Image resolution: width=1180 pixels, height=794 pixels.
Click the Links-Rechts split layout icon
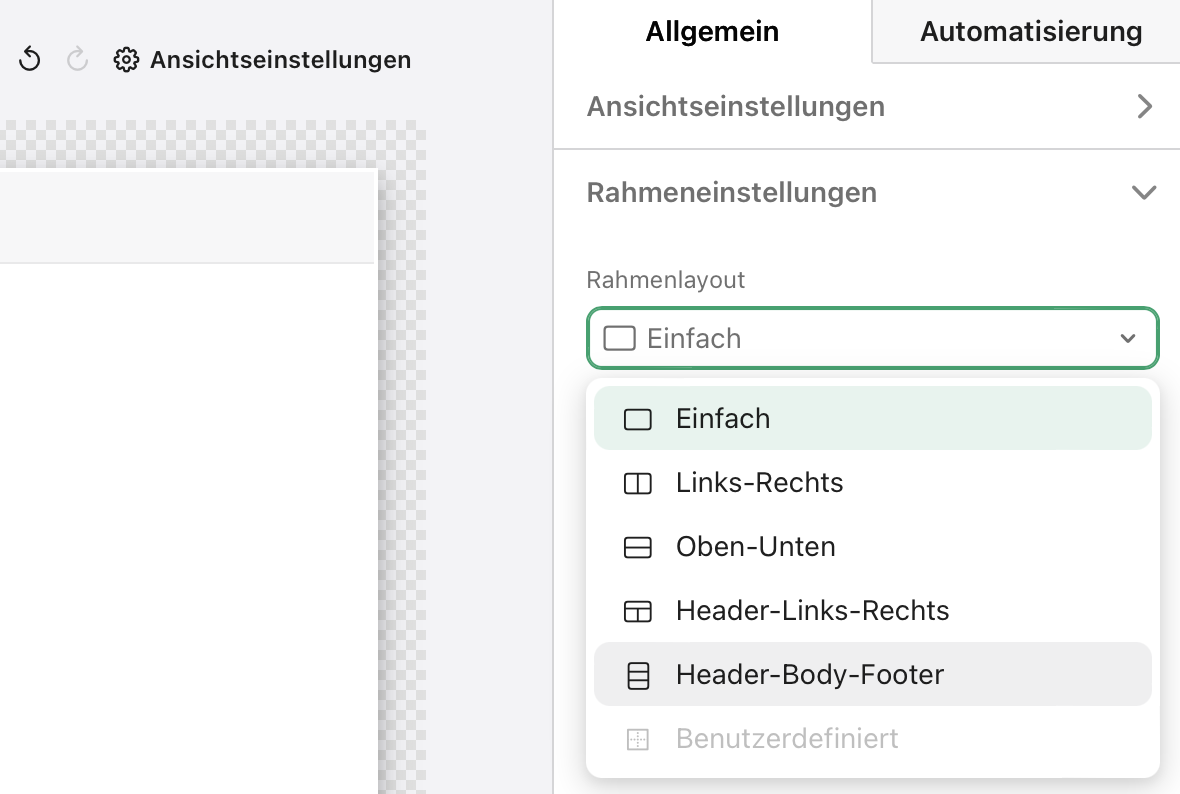(x=637, y=483)
